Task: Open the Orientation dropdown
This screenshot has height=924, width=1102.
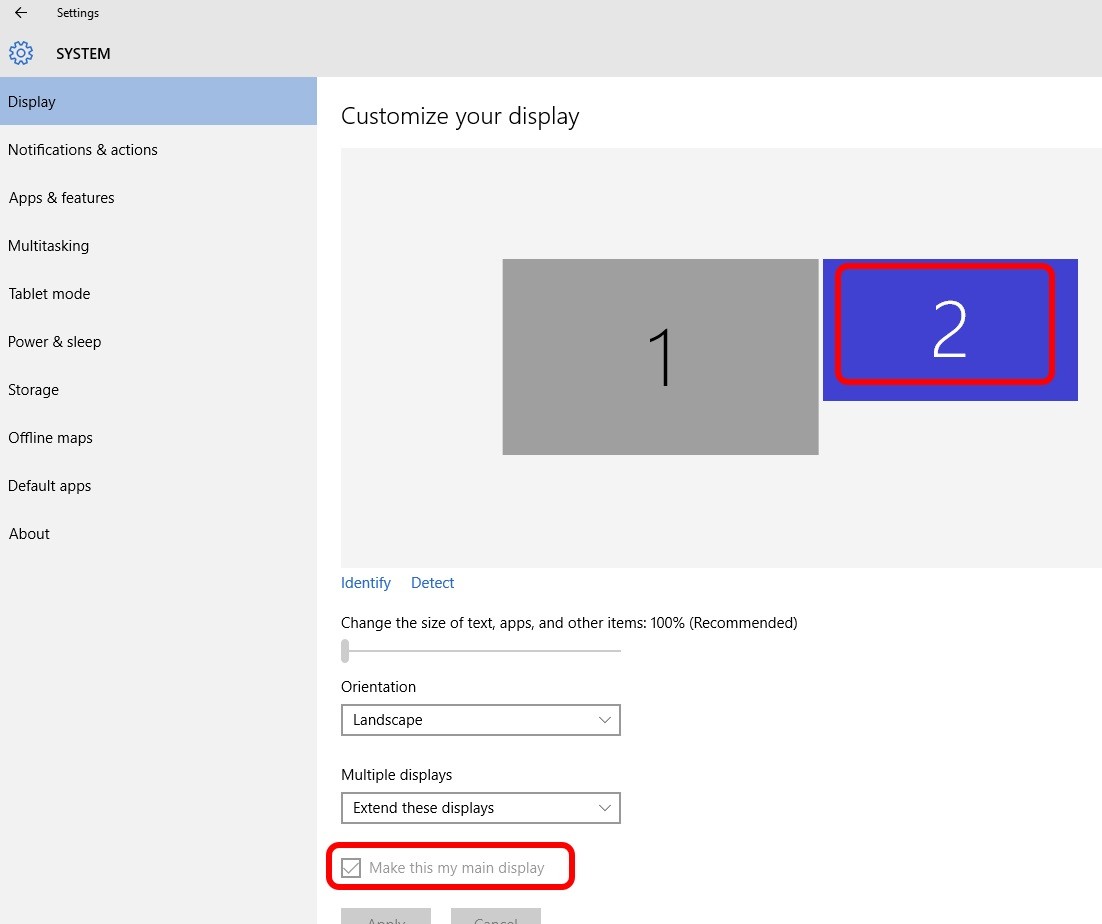Action: (x=480, y=720)
